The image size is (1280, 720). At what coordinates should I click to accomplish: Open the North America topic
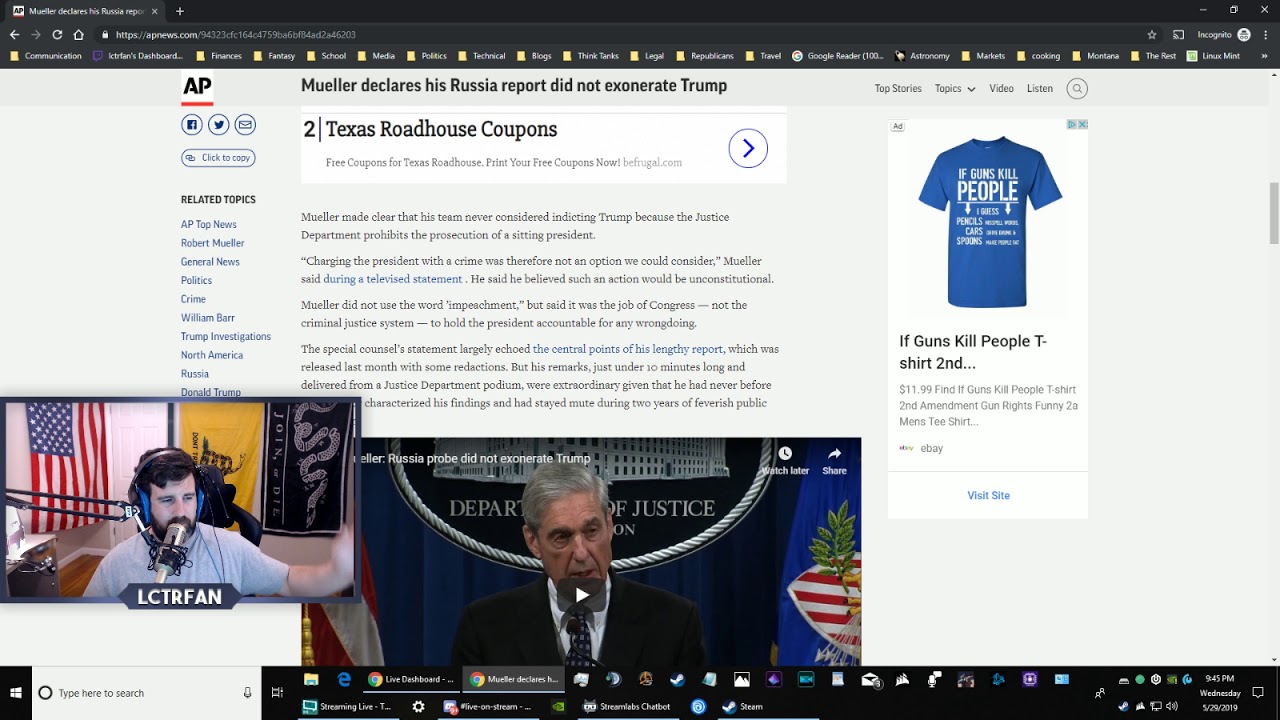pos(212,355)
